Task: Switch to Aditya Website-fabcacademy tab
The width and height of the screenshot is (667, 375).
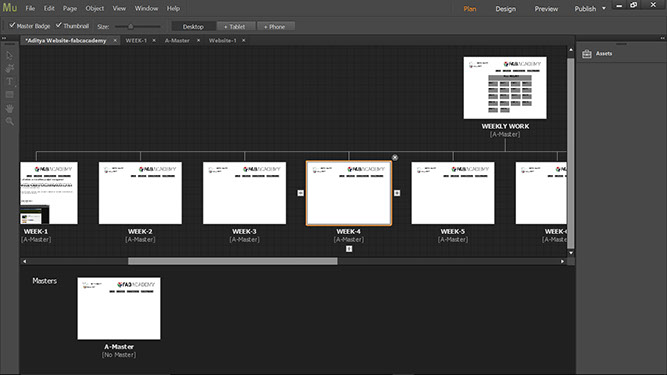Action: [x=66, y=40]
